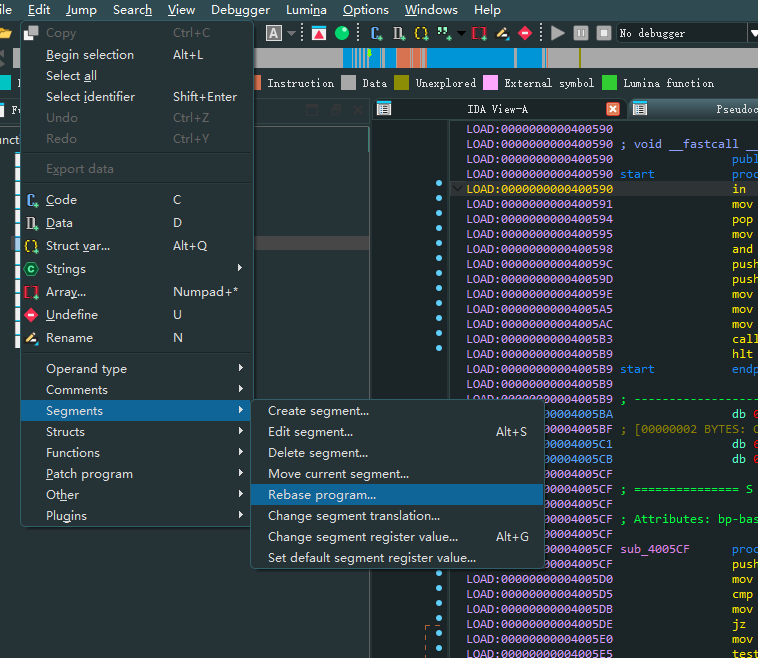Click the Undefine red diamond toolbar icon
Image resolution: width=758 pixels, height=658 pixels.
526,33
